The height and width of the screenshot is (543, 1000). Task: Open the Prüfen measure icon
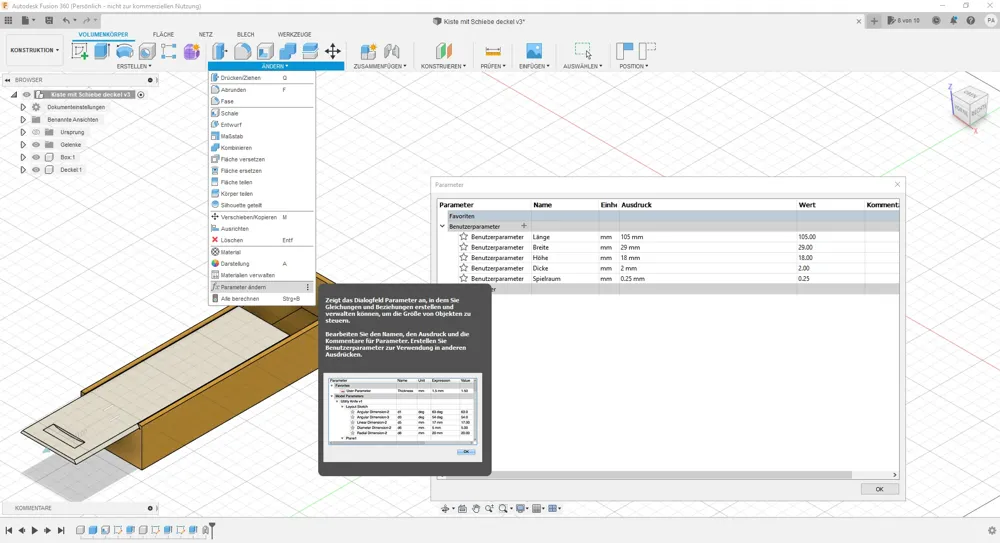coord(493,51)
